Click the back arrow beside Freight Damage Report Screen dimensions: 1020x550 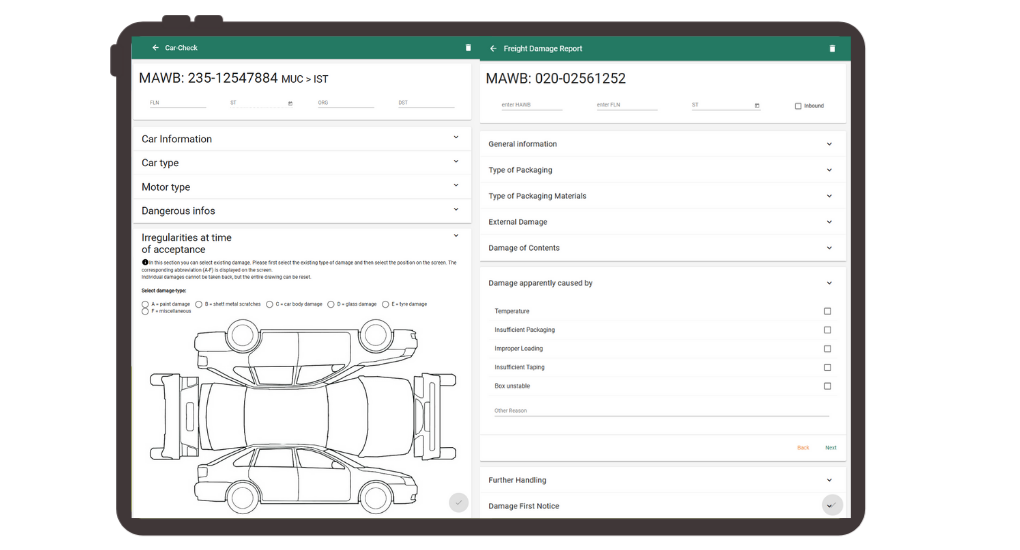[x=493, y=48]
